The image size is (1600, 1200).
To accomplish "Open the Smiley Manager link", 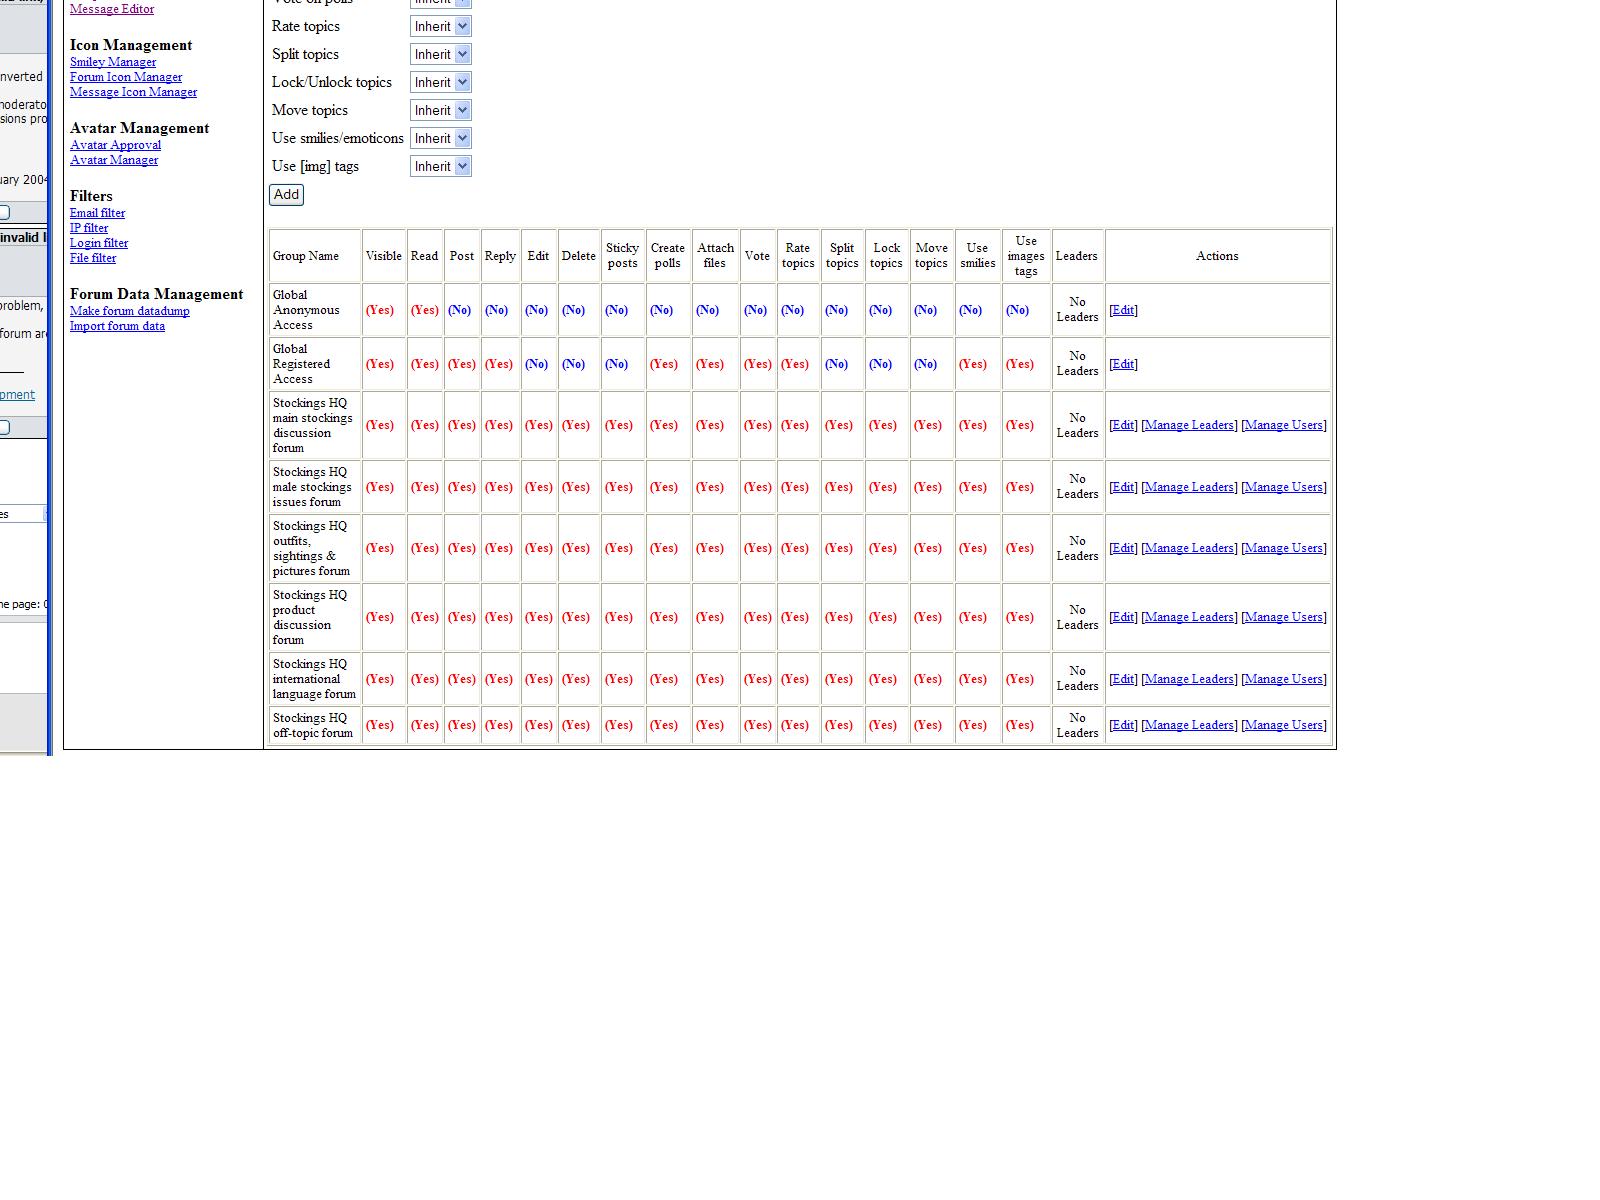I will [113, 62].
